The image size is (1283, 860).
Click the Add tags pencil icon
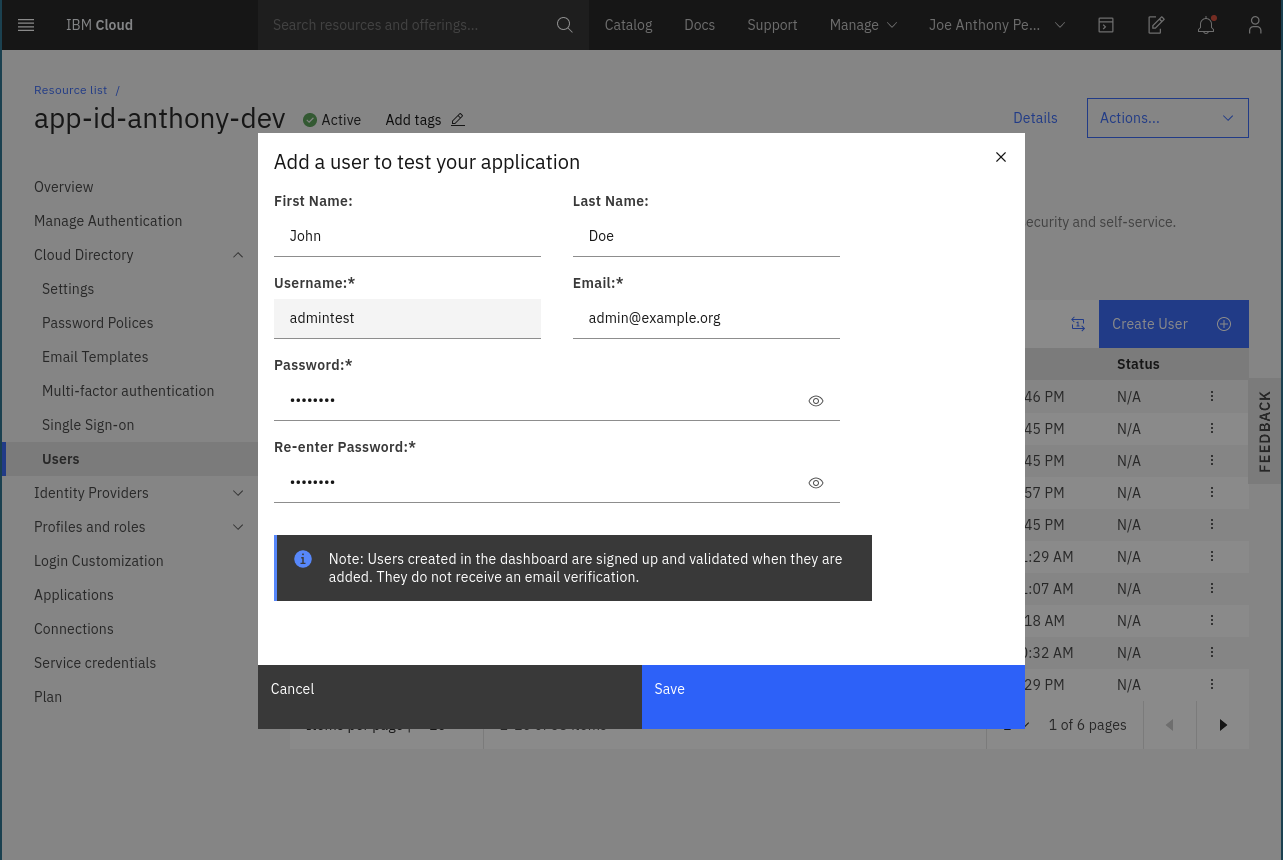(458, 120)
